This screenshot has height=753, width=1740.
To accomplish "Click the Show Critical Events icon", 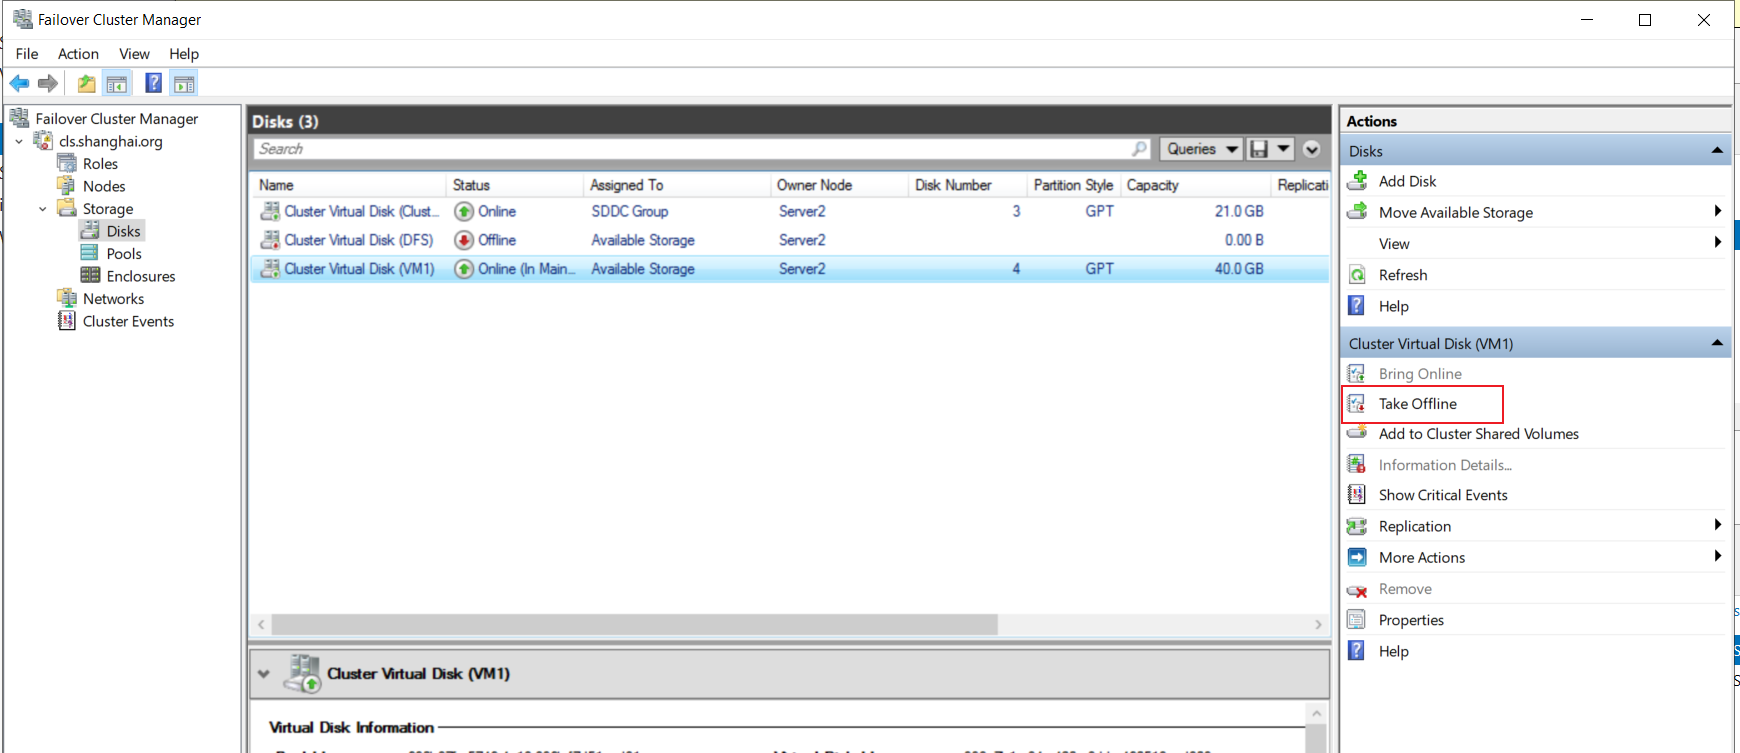I will click(1357, 495).
